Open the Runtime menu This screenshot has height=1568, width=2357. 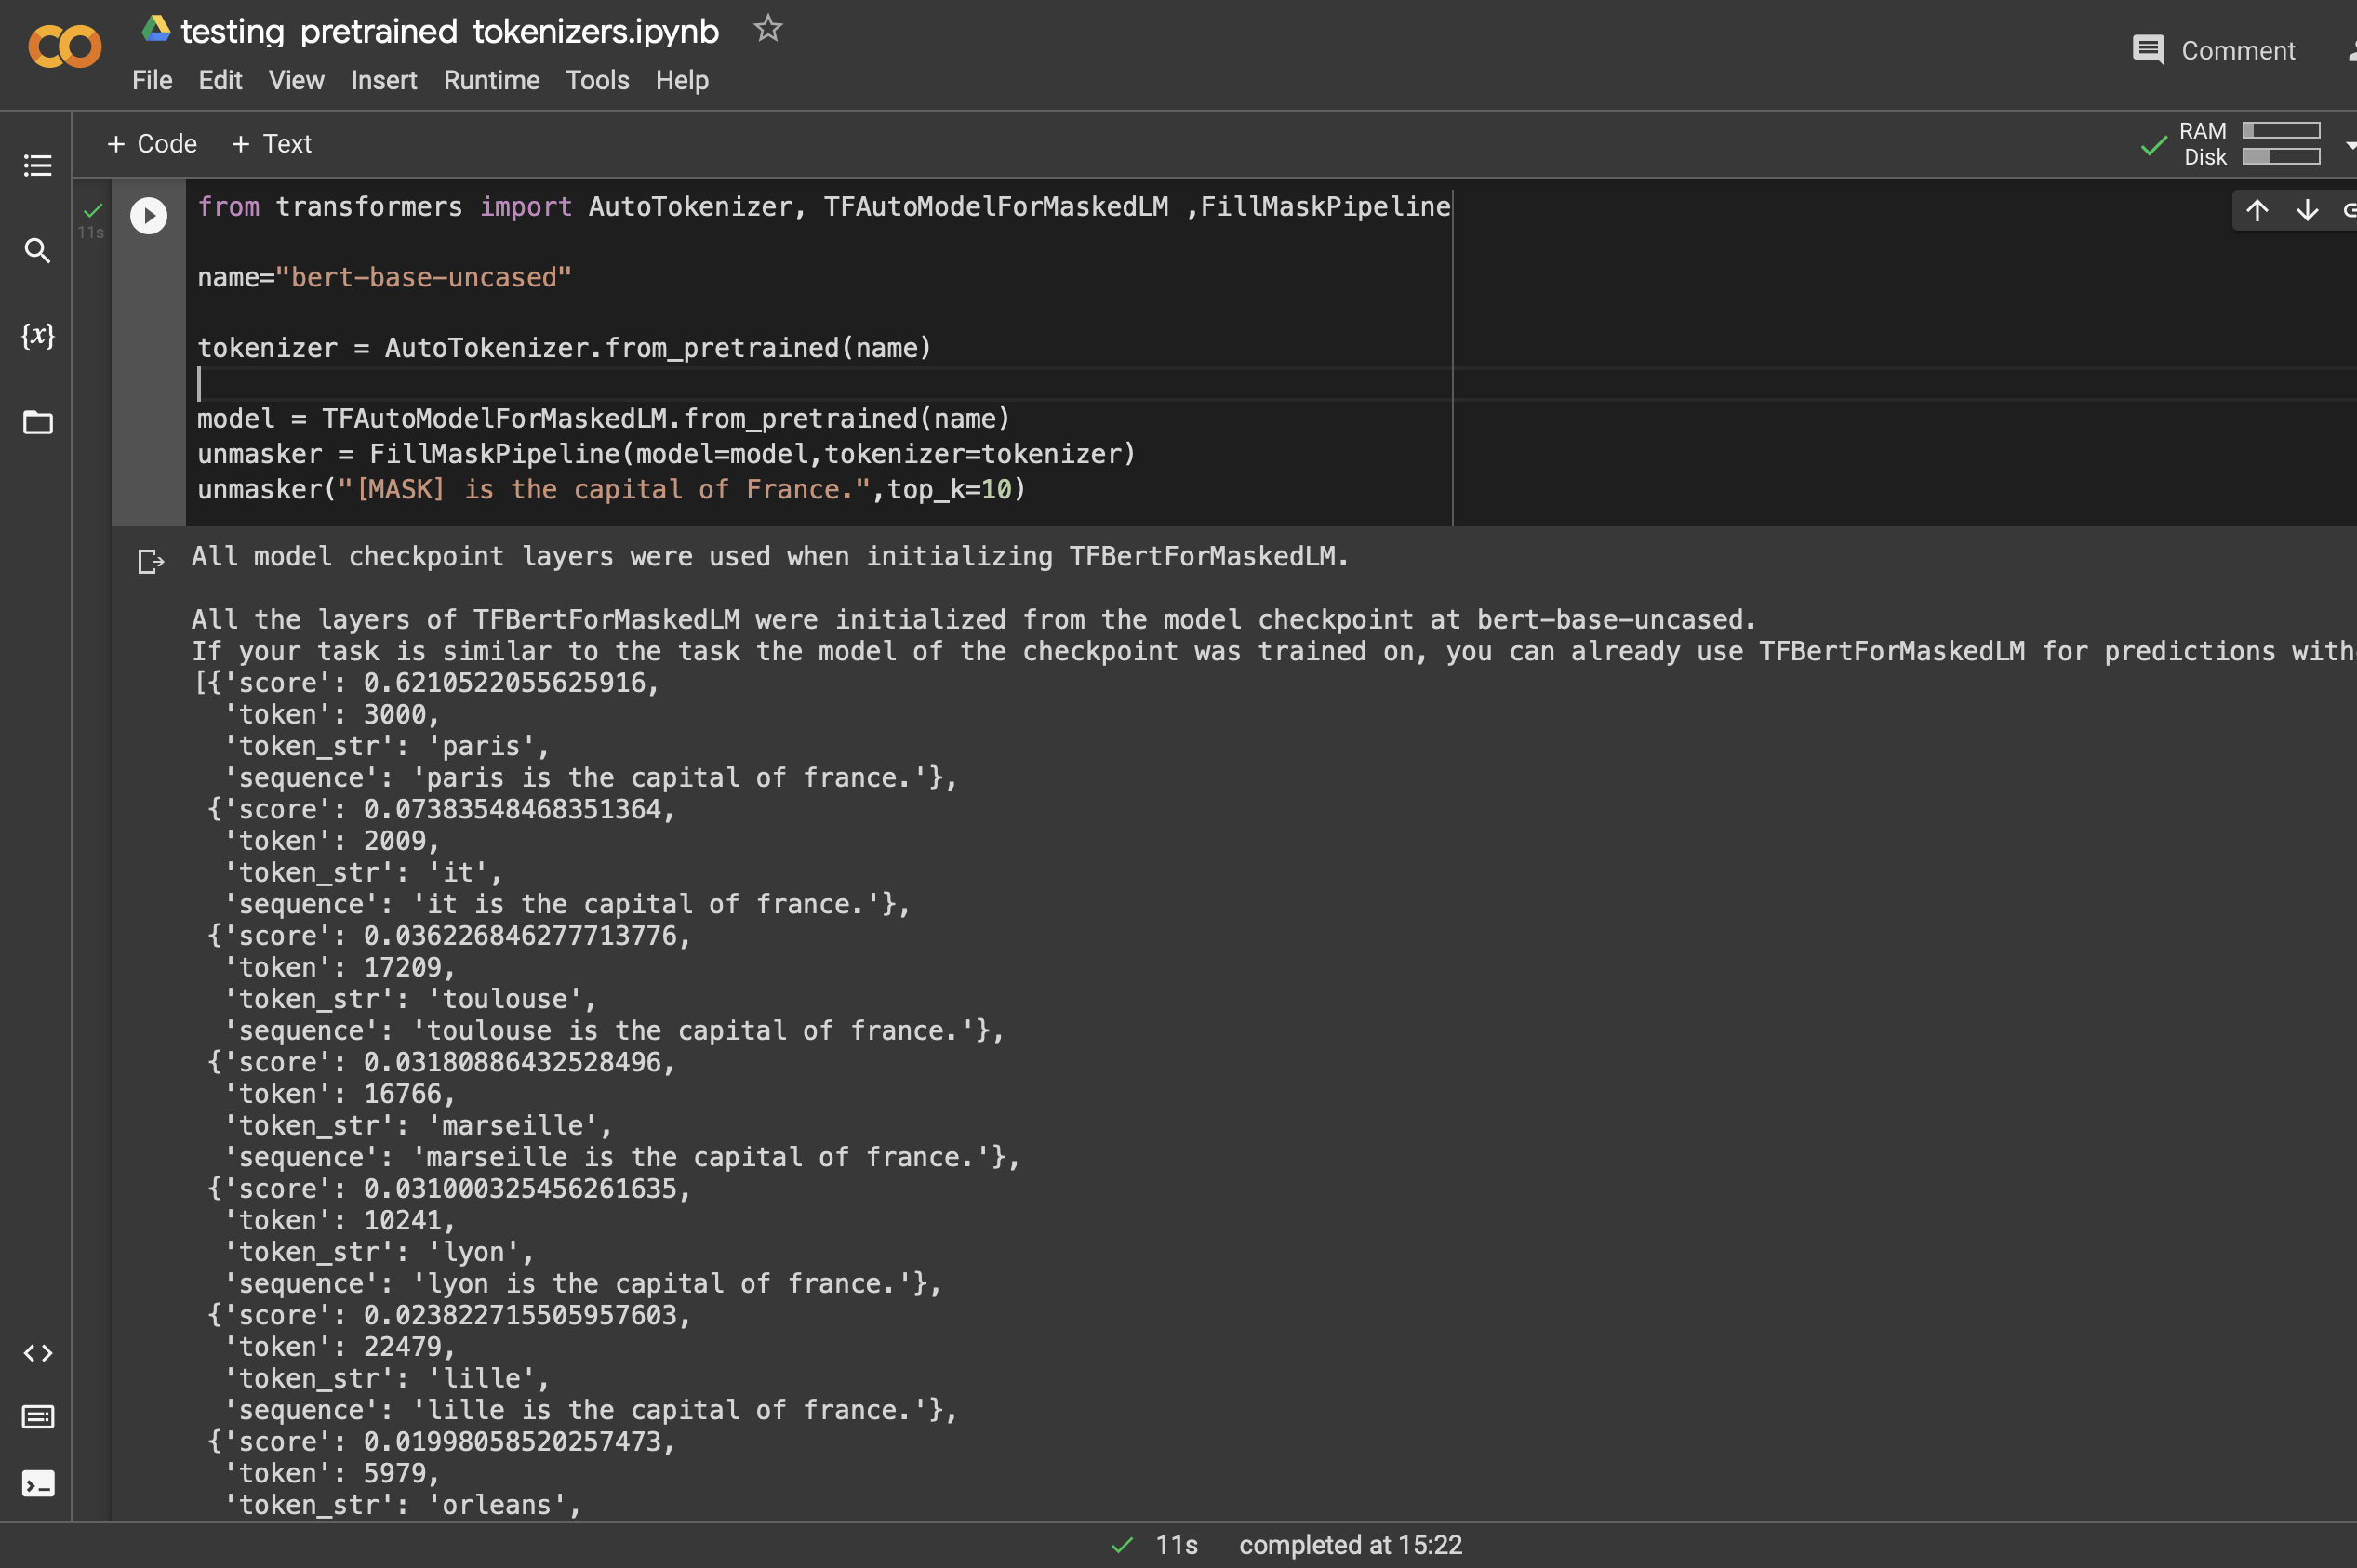pos(490,80)
